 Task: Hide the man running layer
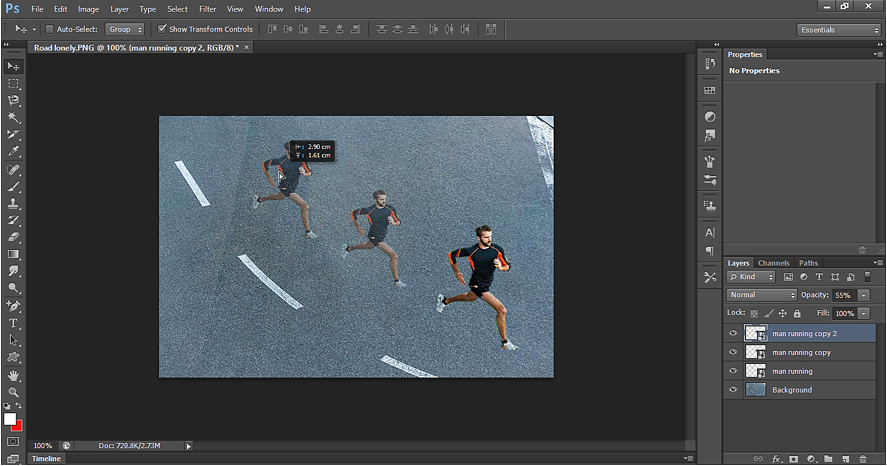[x=733, y=370]
